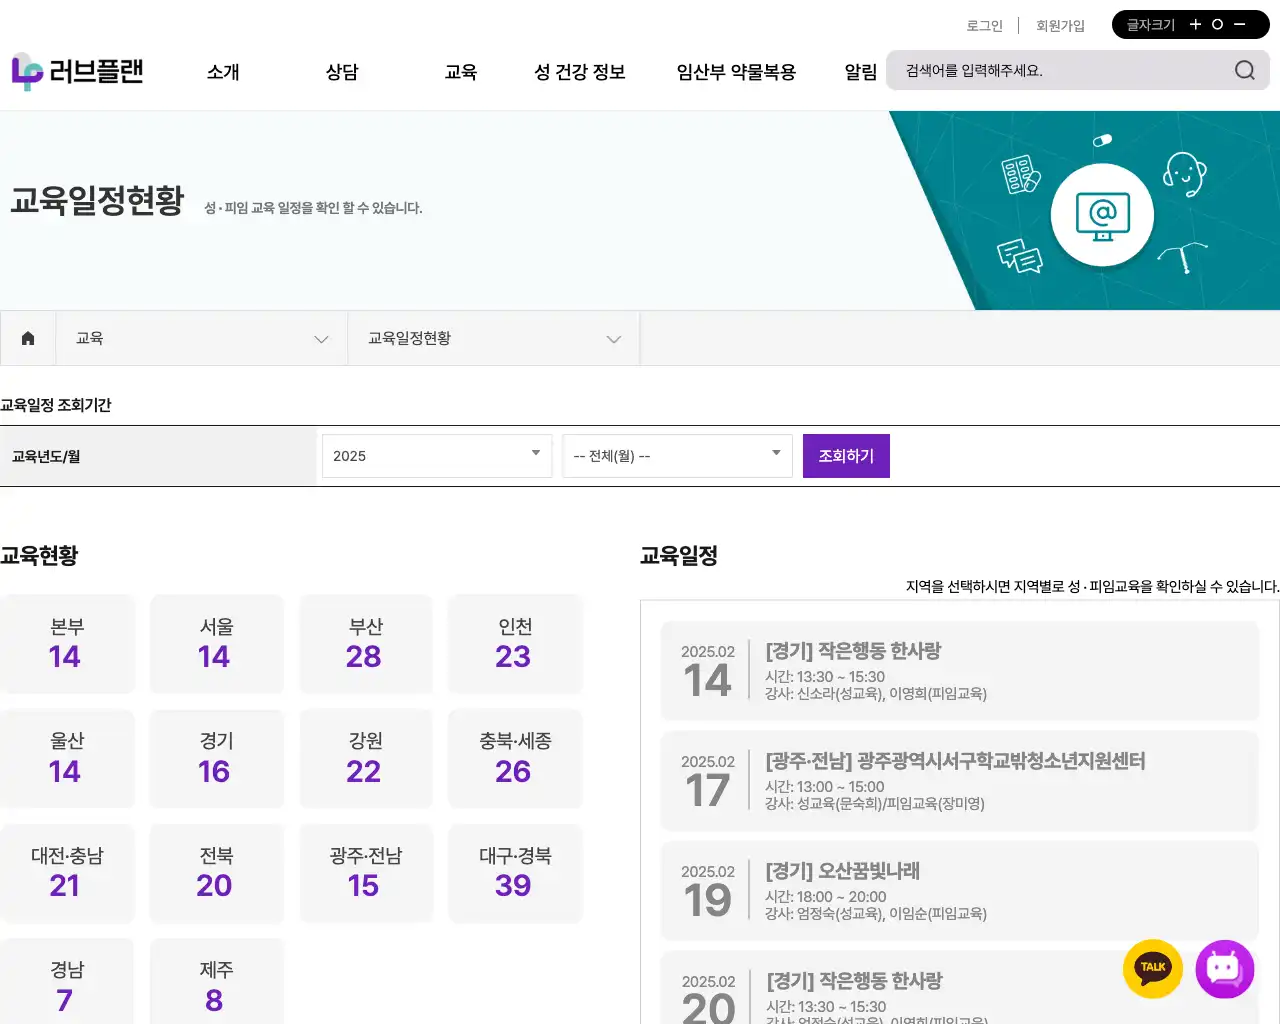Open the 전체(월) month dropdown
This screenshot has height=1024, width=1280.
point(677,456)
